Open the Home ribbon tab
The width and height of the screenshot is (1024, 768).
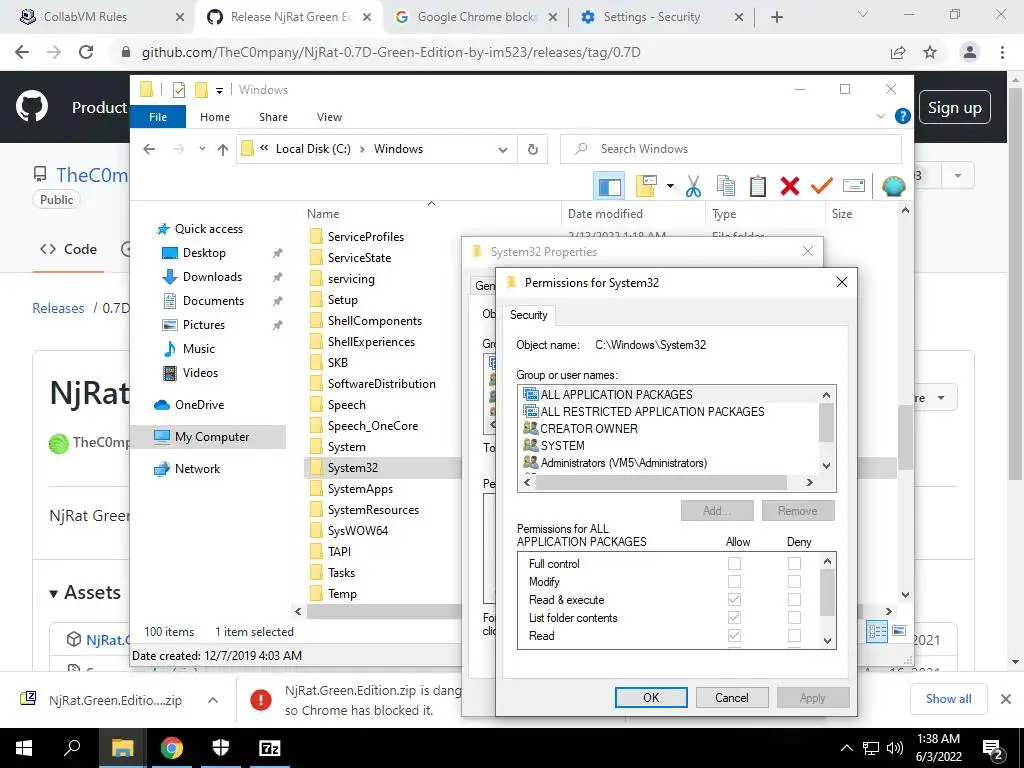click(x=215, y=117)
